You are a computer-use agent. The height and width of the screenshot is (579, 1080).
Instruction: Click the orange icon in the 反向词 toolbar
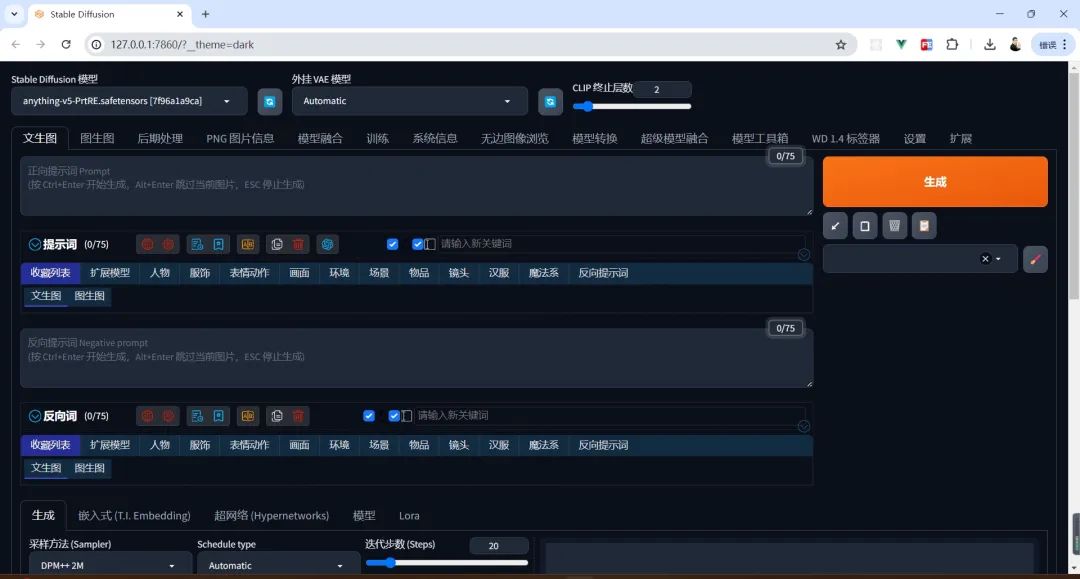pyautogui.click(x=247, y=416)
